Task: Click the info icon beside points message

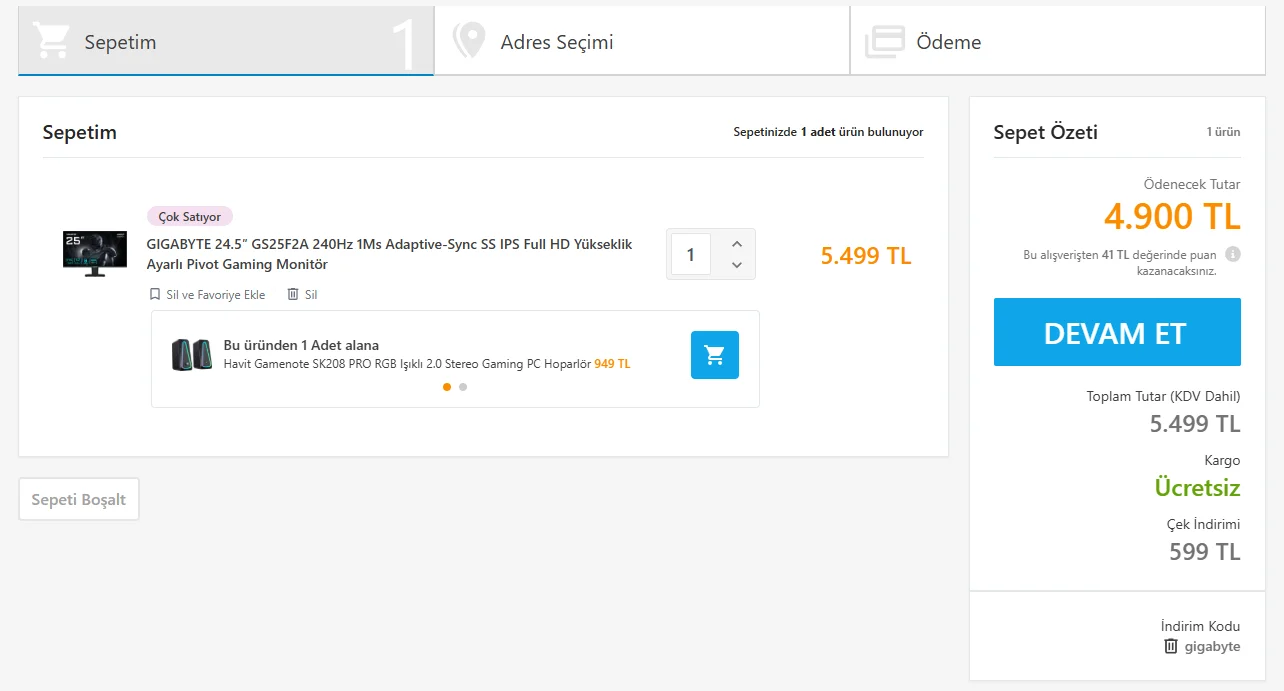Action: [x=1233, y=254]
